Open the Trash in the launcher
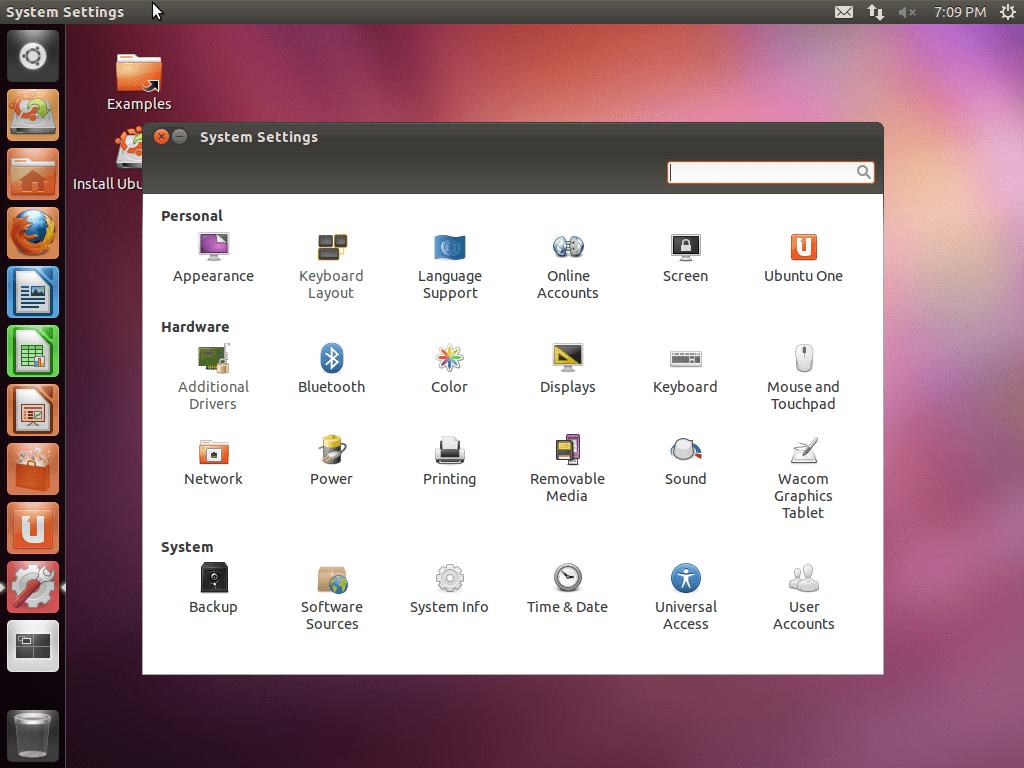 pyautogui.click(x=33, y=735)
